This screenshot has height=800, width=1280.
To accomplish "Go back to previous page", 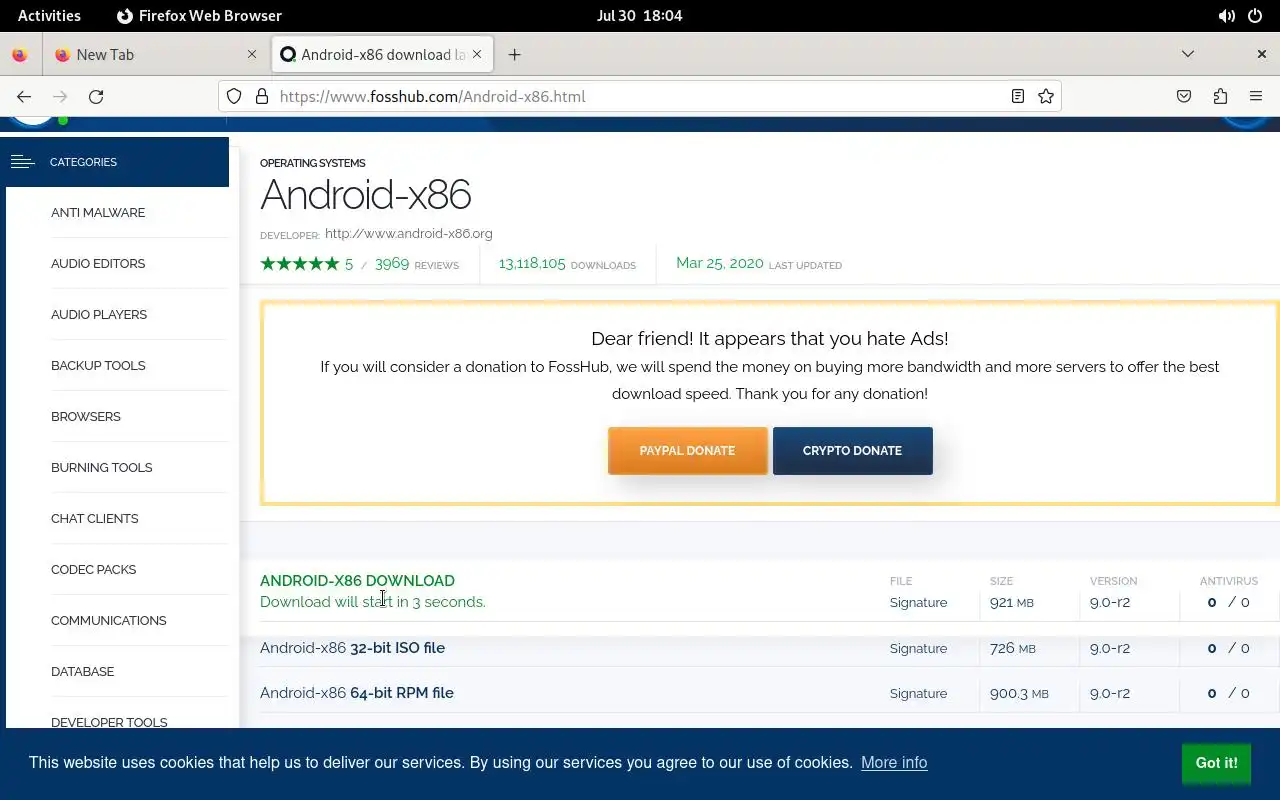I will pos(24,97).
